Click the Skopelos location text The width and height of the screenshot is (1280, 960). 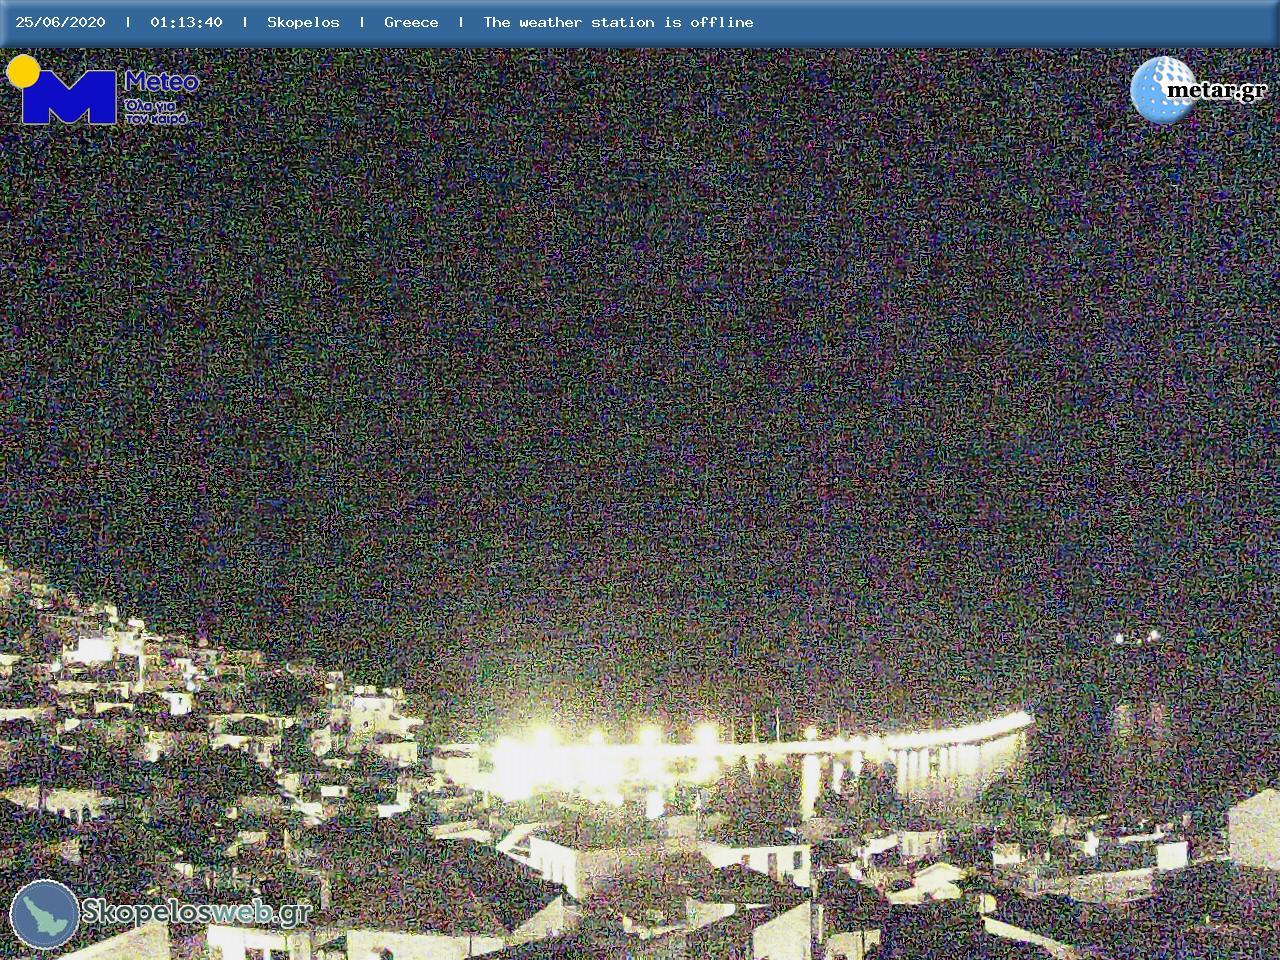[x=303, y=22]
